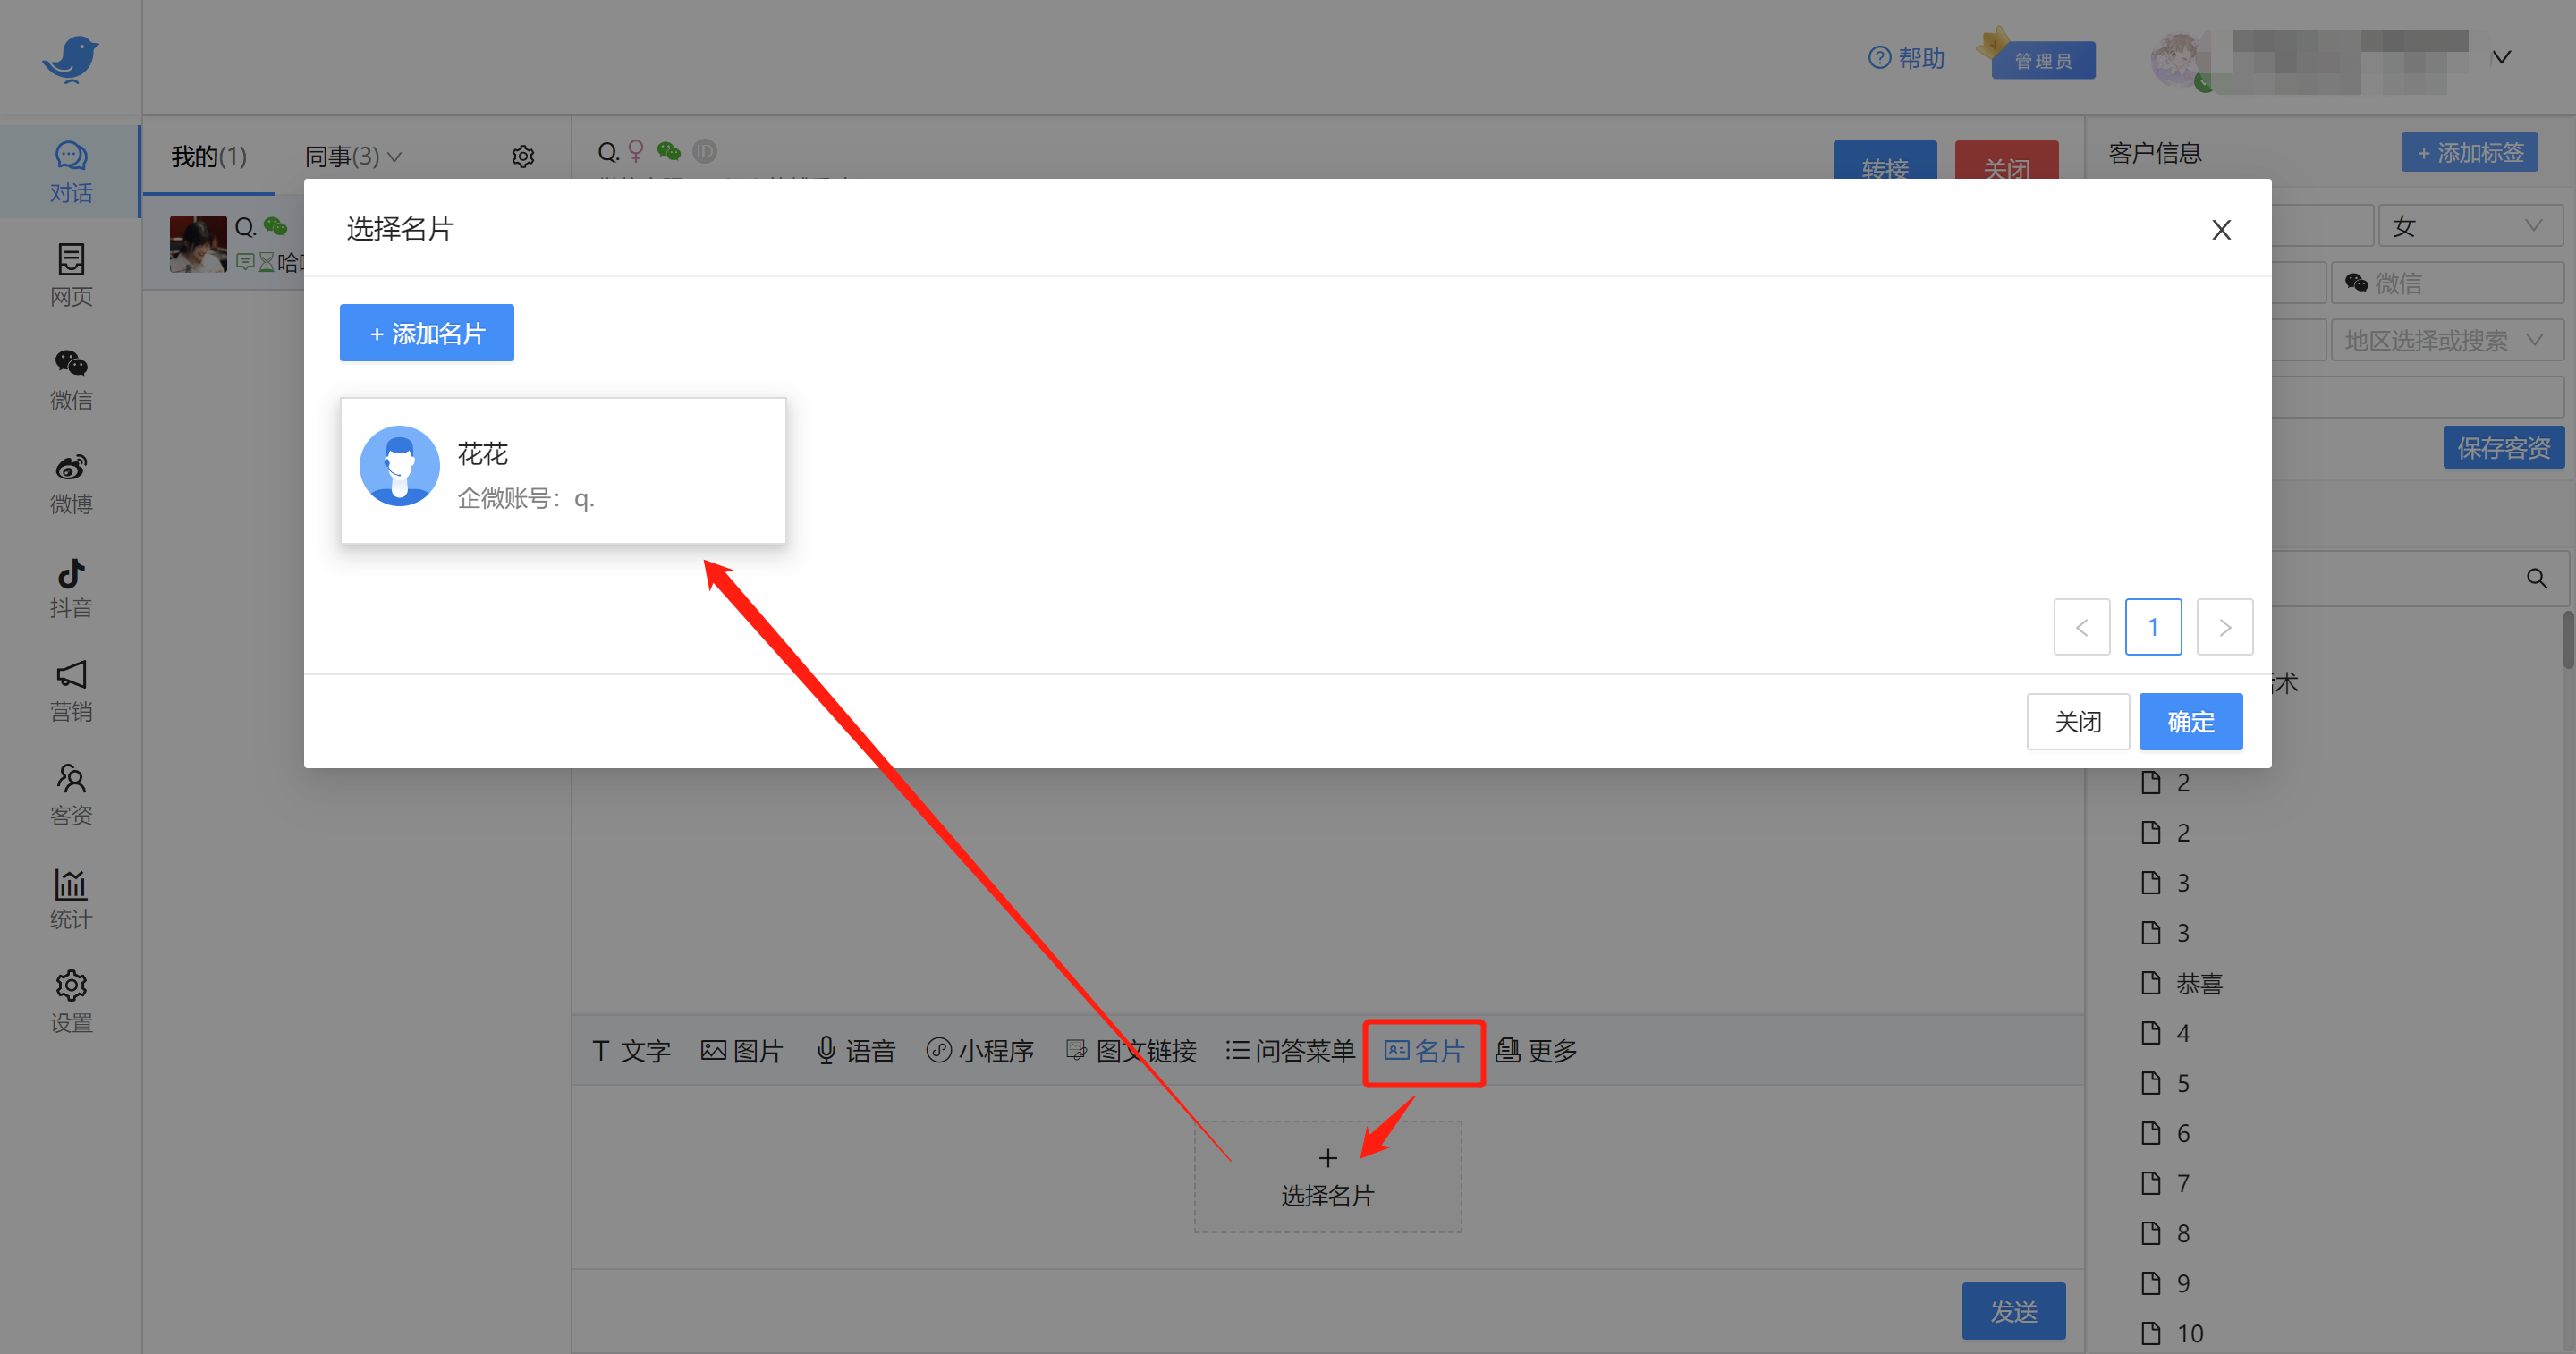The image size is (2576, 1354).
Task: Close the 选择名片 dialog with X
Action: coord(2221,230)
